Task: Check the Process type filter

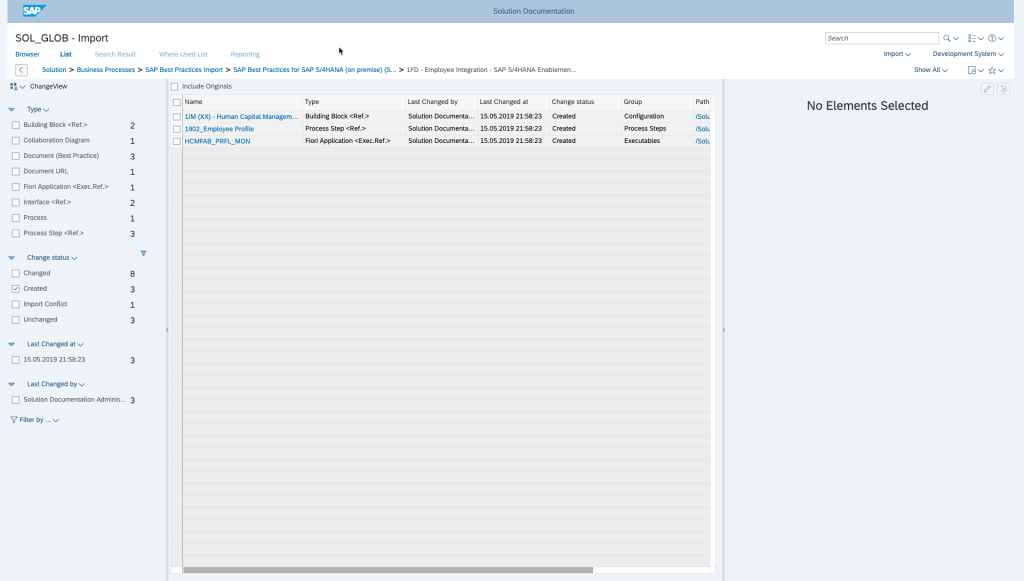Action: [x=16, y=218]
